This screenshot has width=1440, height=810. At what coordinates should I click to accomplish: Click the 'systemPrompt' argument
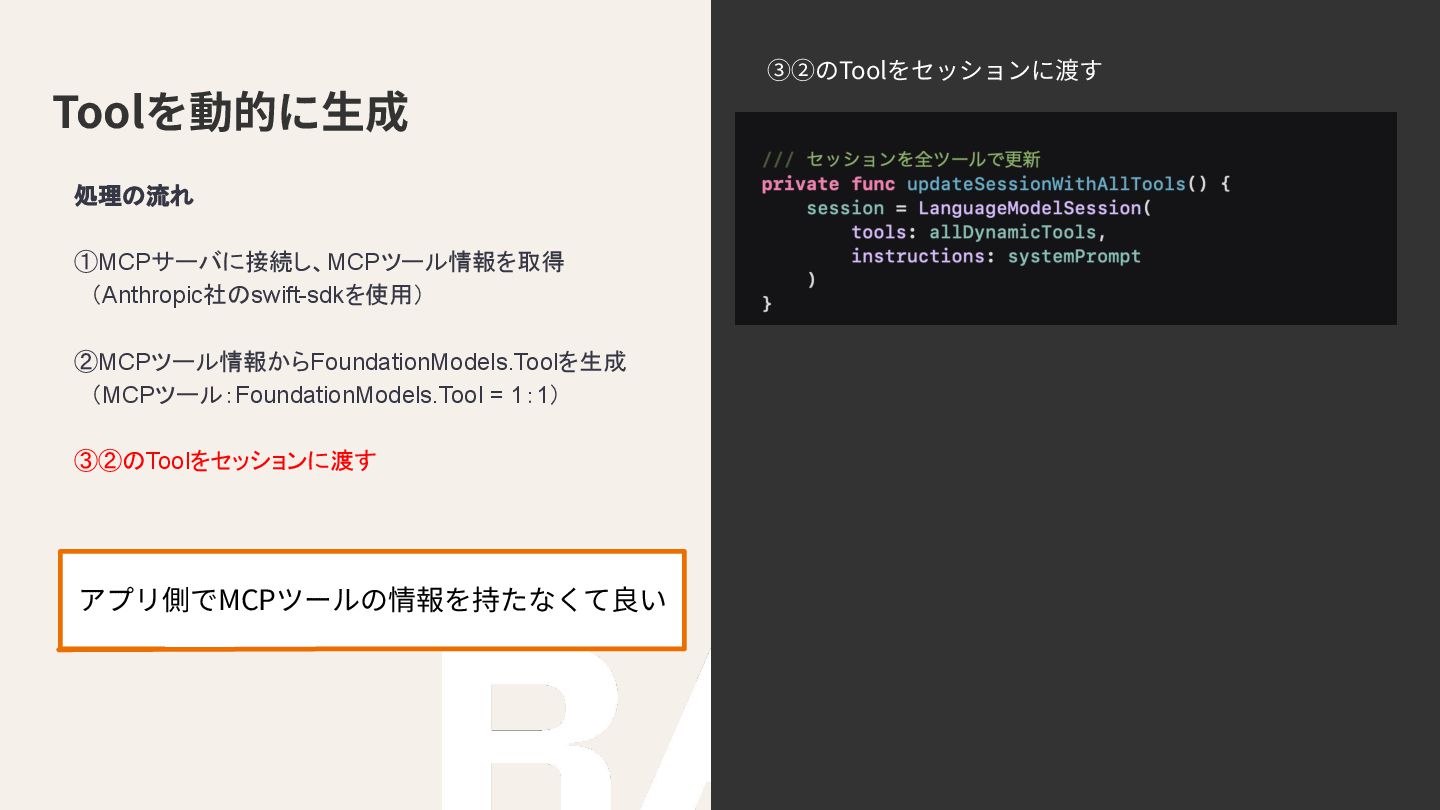[x=1074, y=256]
